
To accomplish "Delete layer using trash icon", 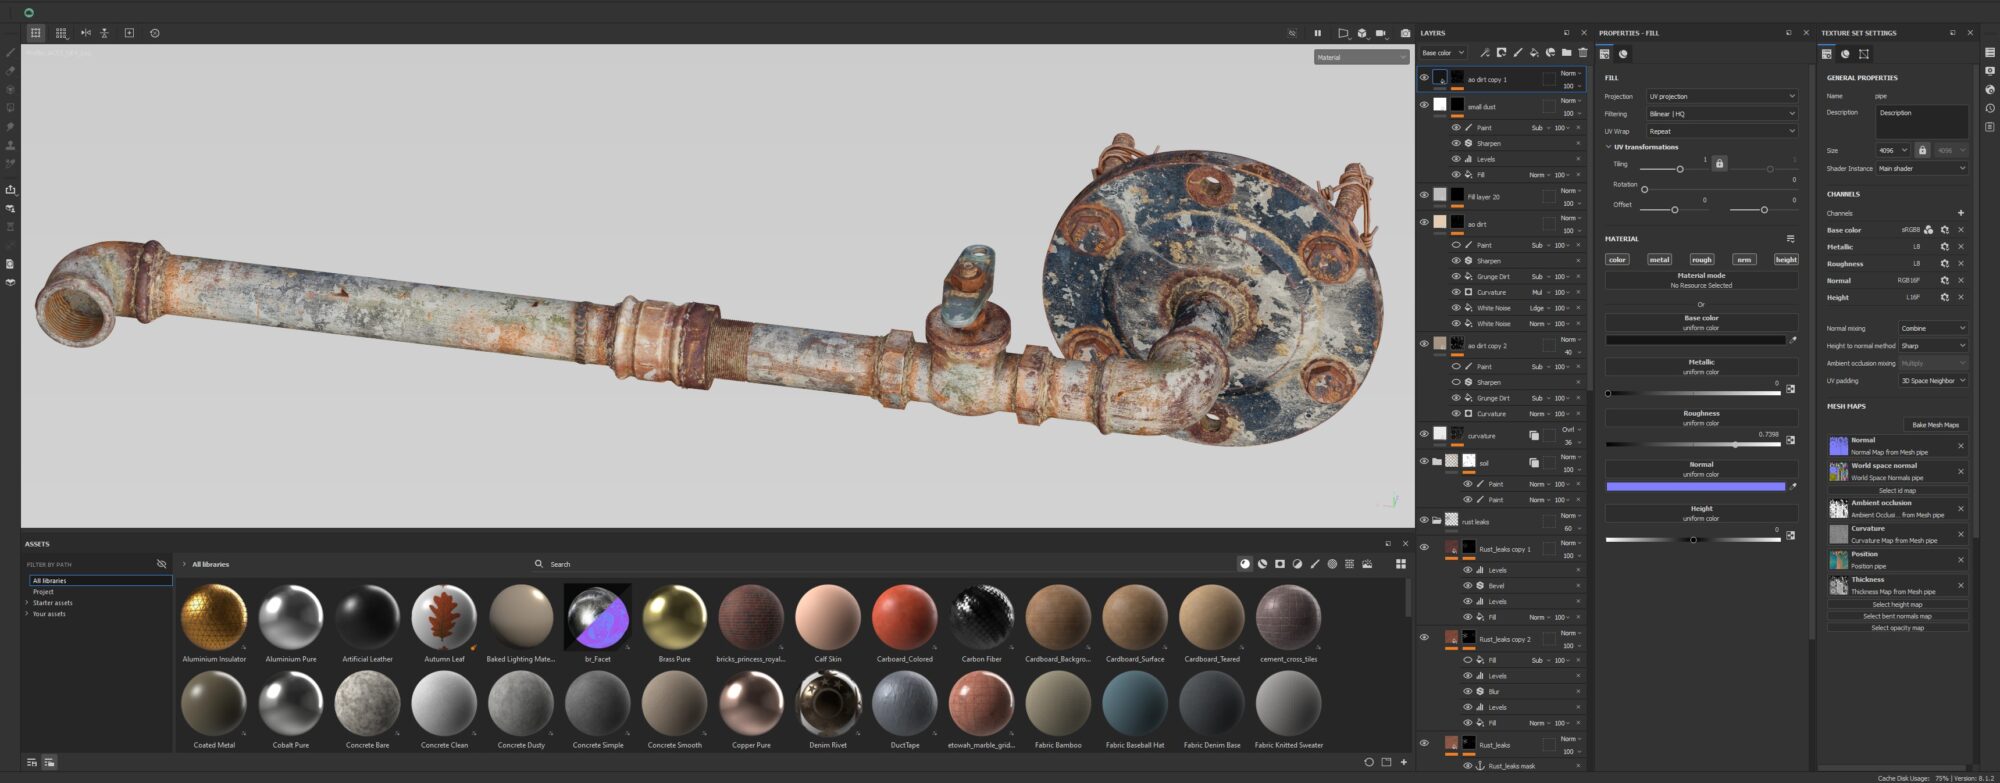I will tap(1582, 53).
